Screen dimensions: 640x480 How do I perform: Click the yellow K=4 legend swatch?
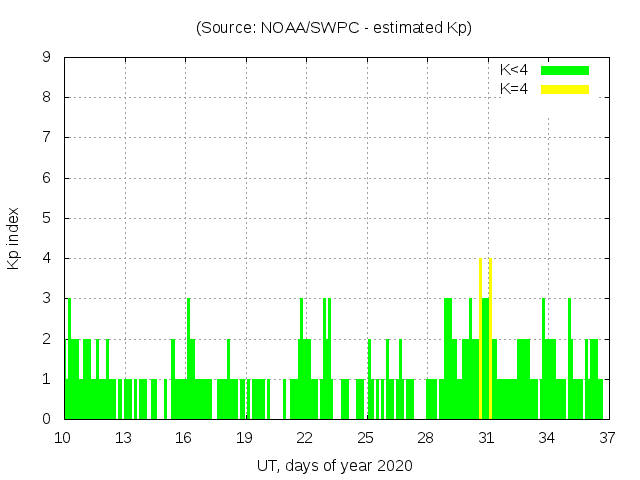tap(565, 89)
